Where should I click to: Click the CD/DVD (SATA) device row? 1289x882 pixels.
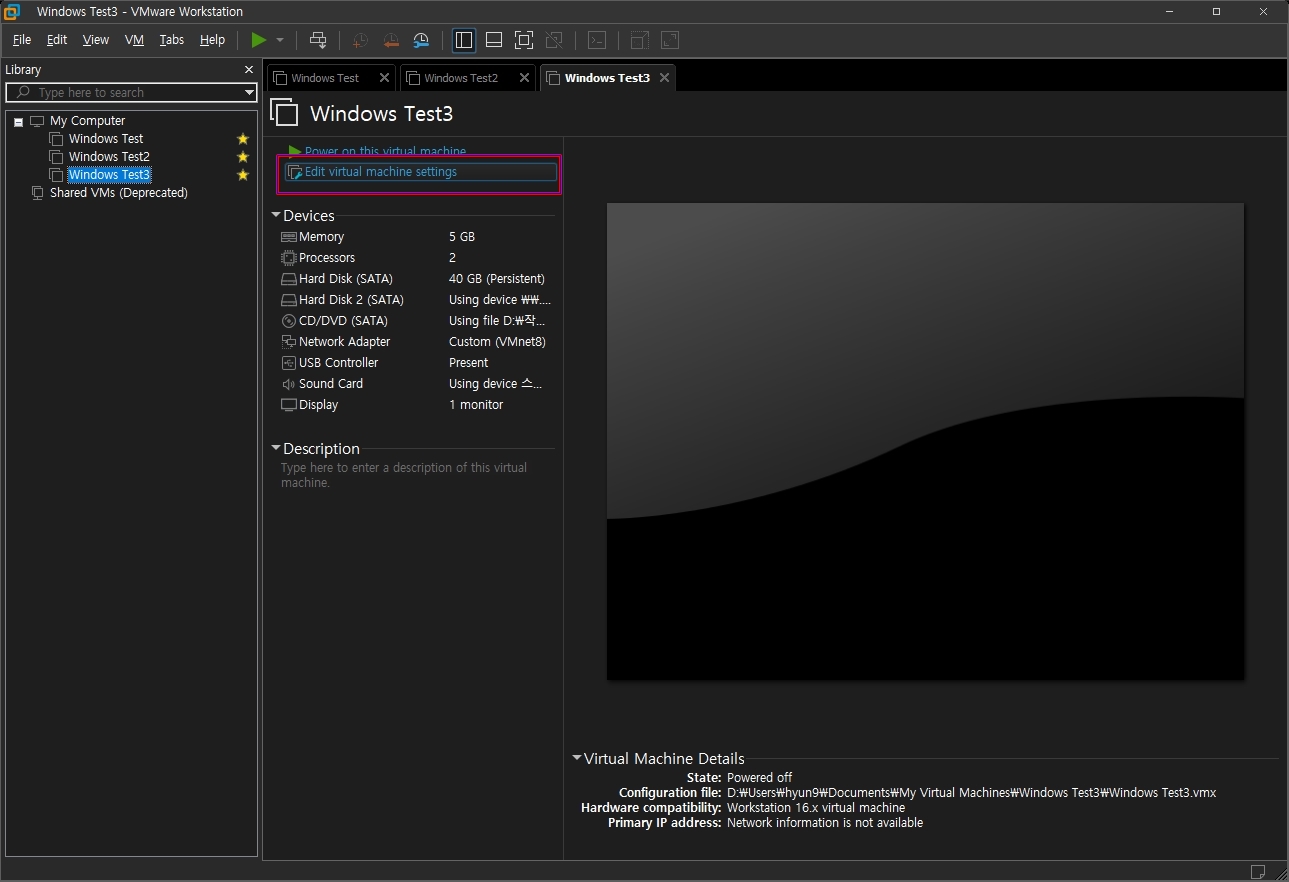(417, 321)
